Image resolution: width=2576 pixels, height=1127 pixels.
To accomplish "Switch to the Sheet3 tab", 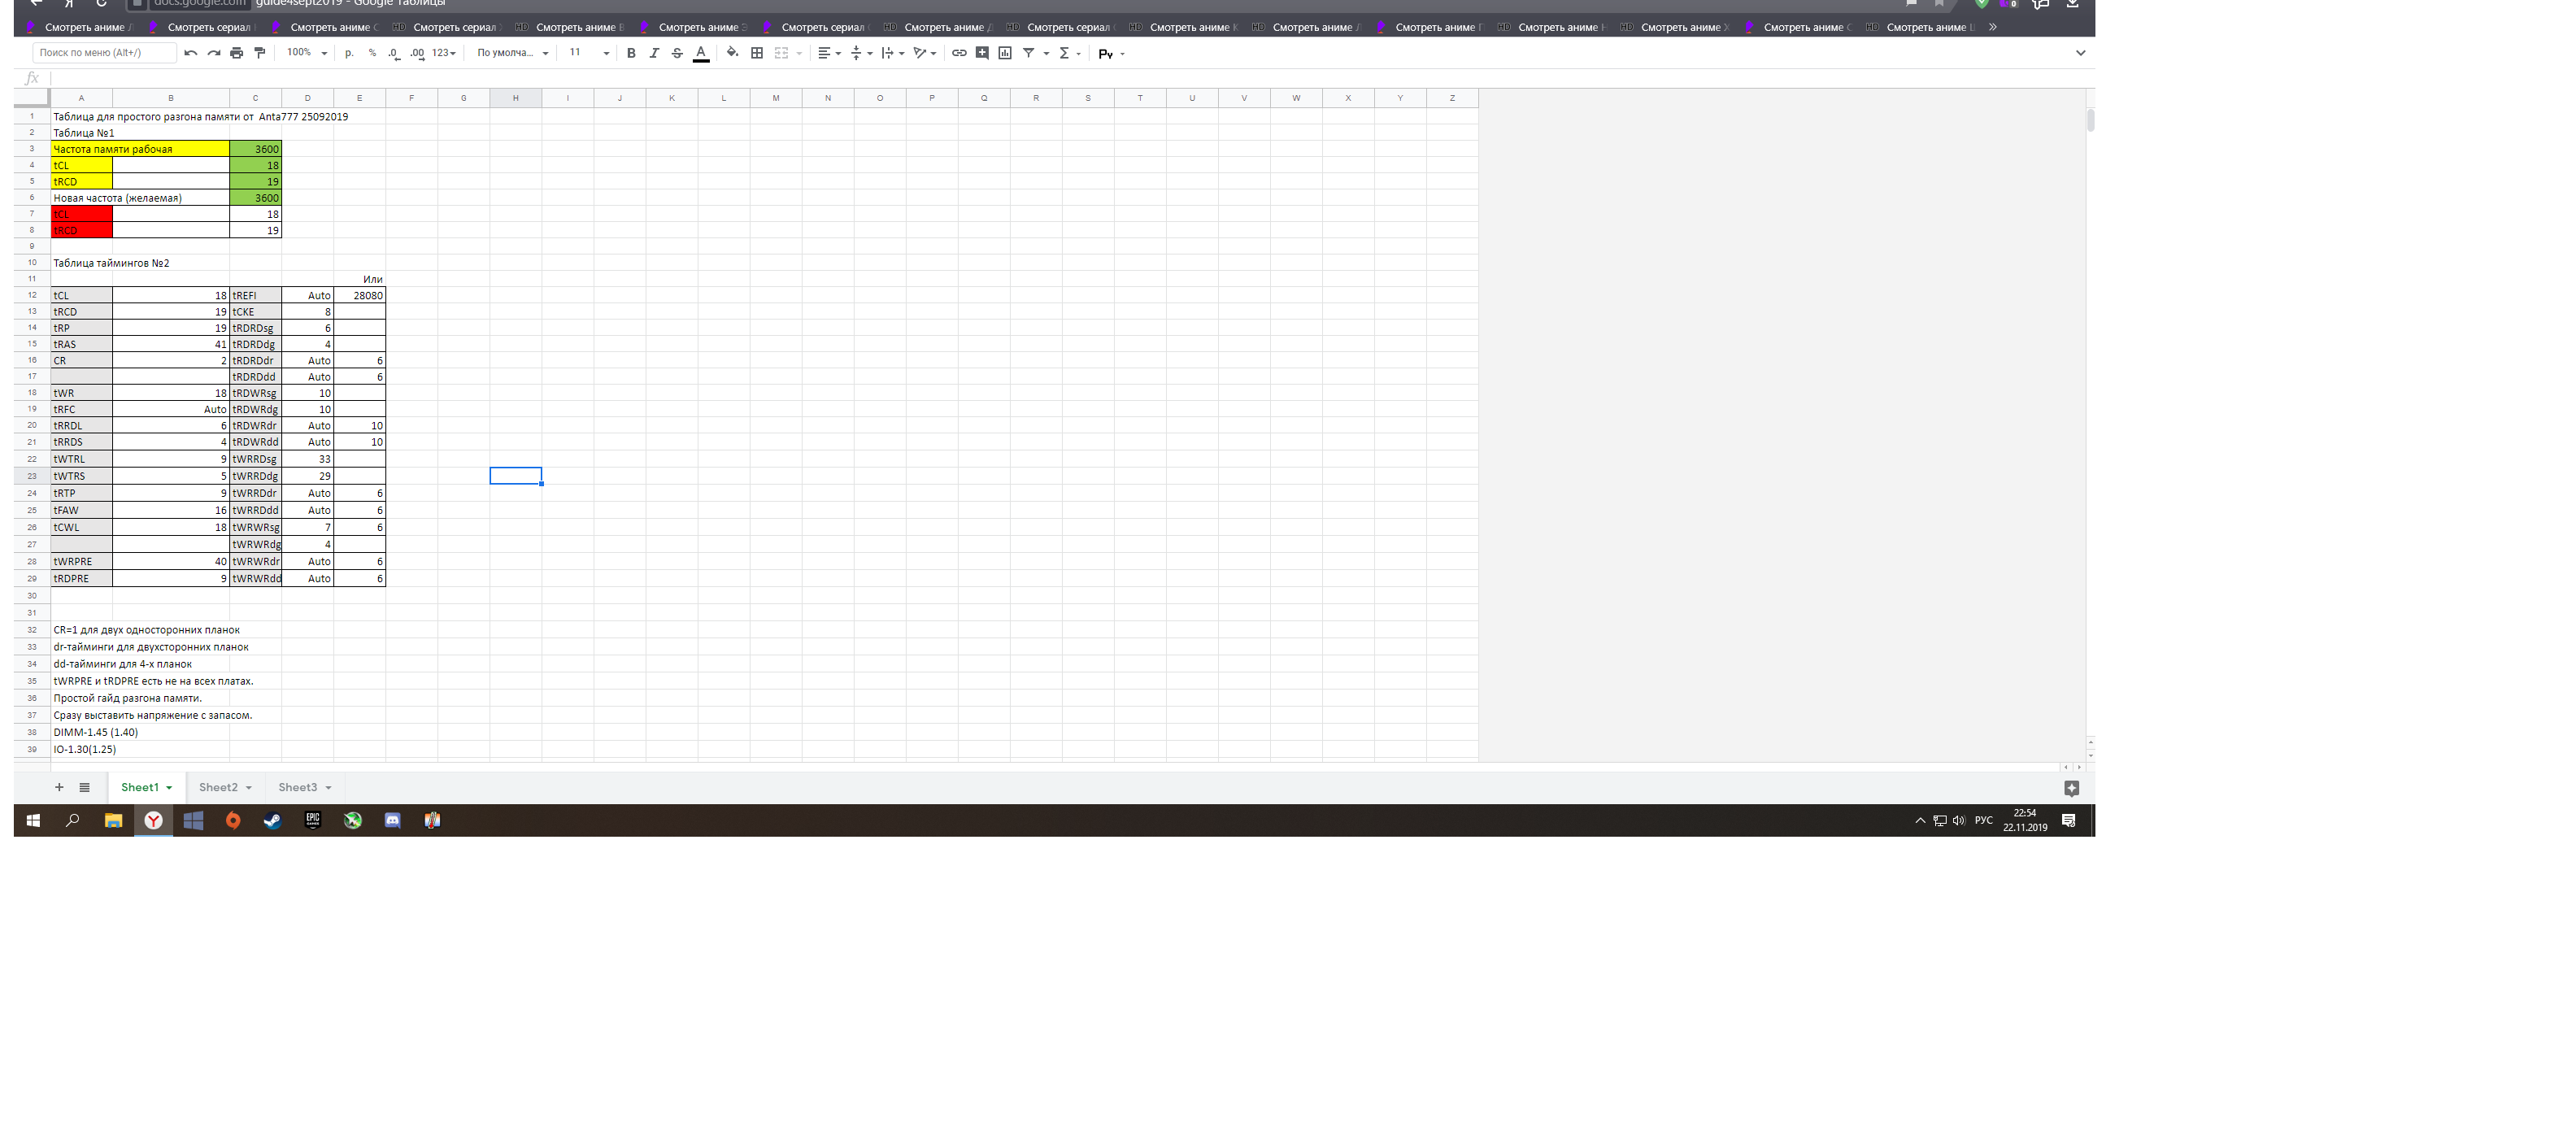I will click(x=297, y=787).
